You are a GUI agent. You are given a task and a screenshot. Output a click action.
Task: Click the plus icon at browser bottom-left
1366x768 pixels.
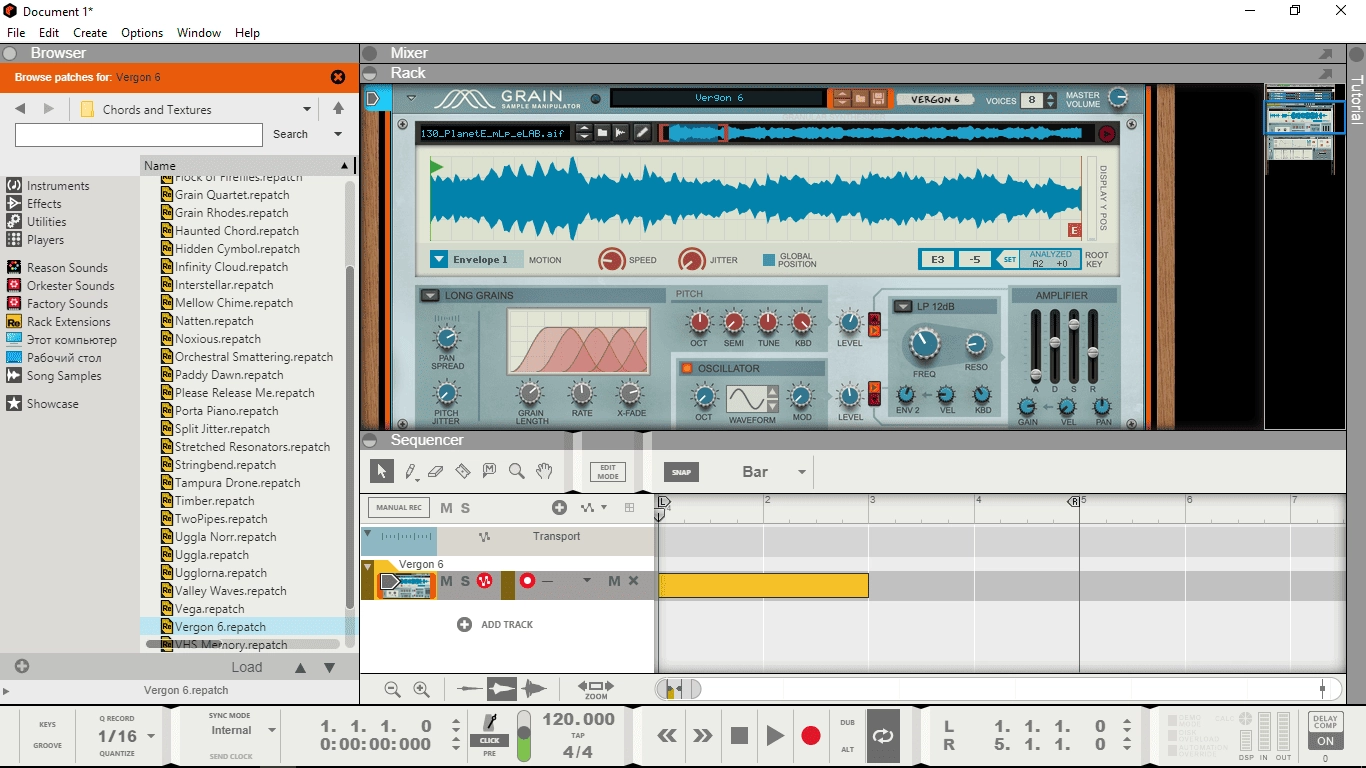click(x=22, y=666)
